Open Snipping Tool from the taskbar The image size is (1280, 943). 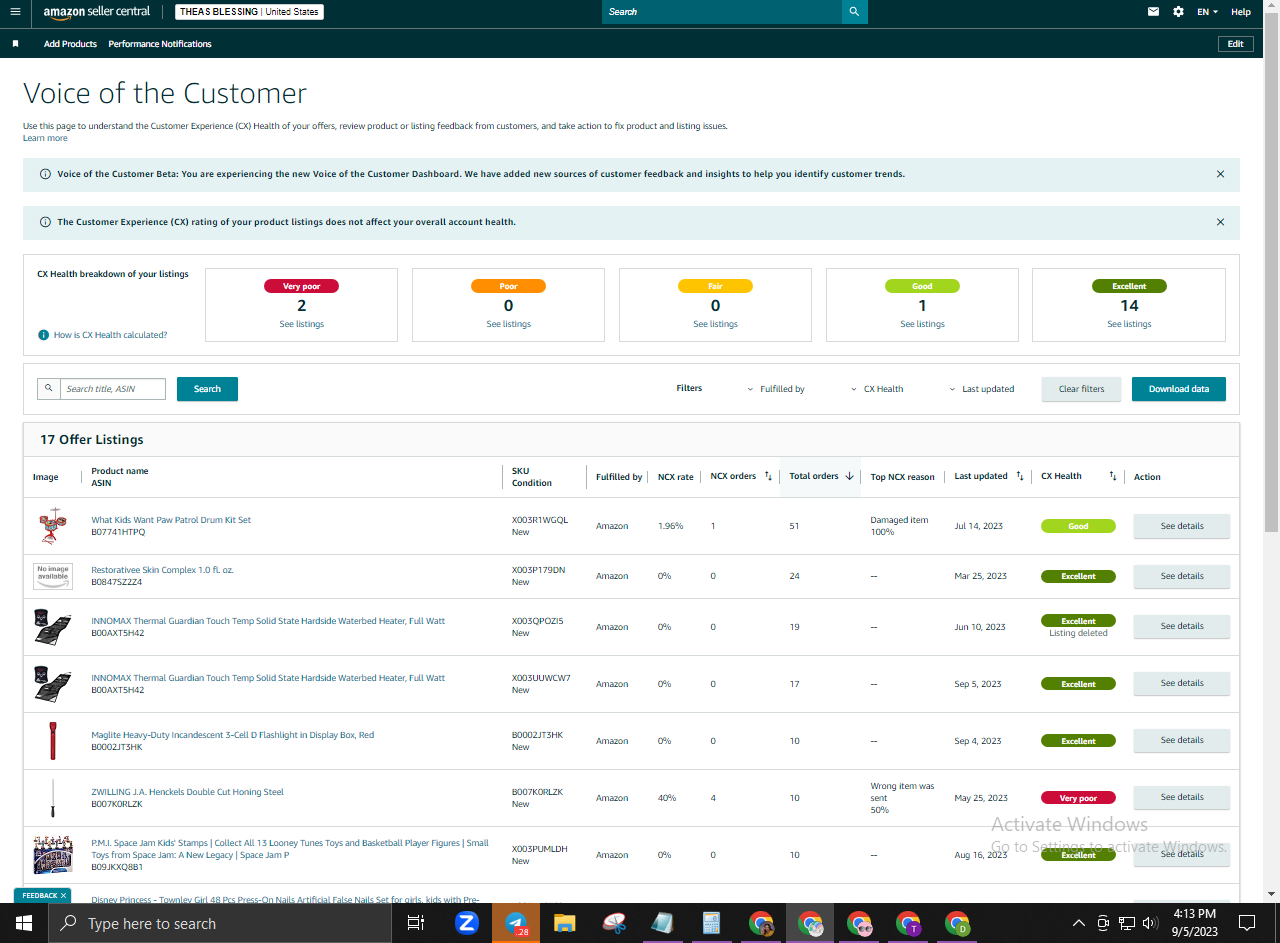(x=614, y=923)
